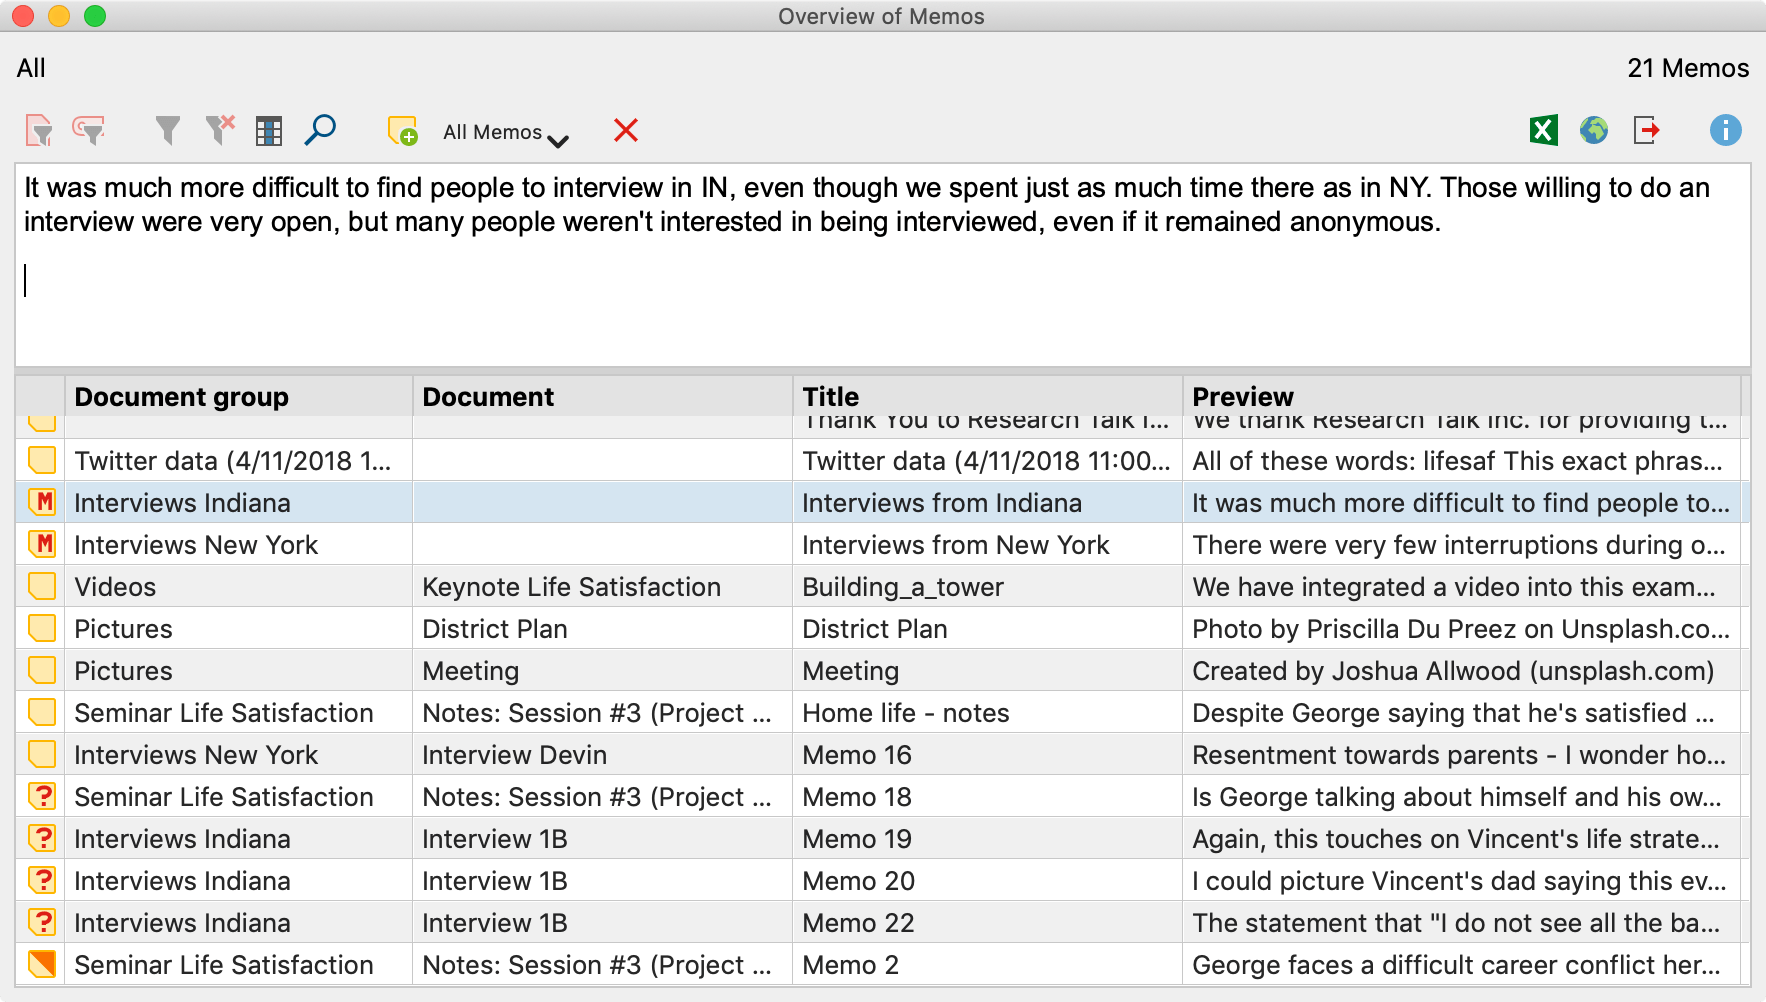
Task: Click preview starting "Despite George saying"
Action: pos(1462,713)
